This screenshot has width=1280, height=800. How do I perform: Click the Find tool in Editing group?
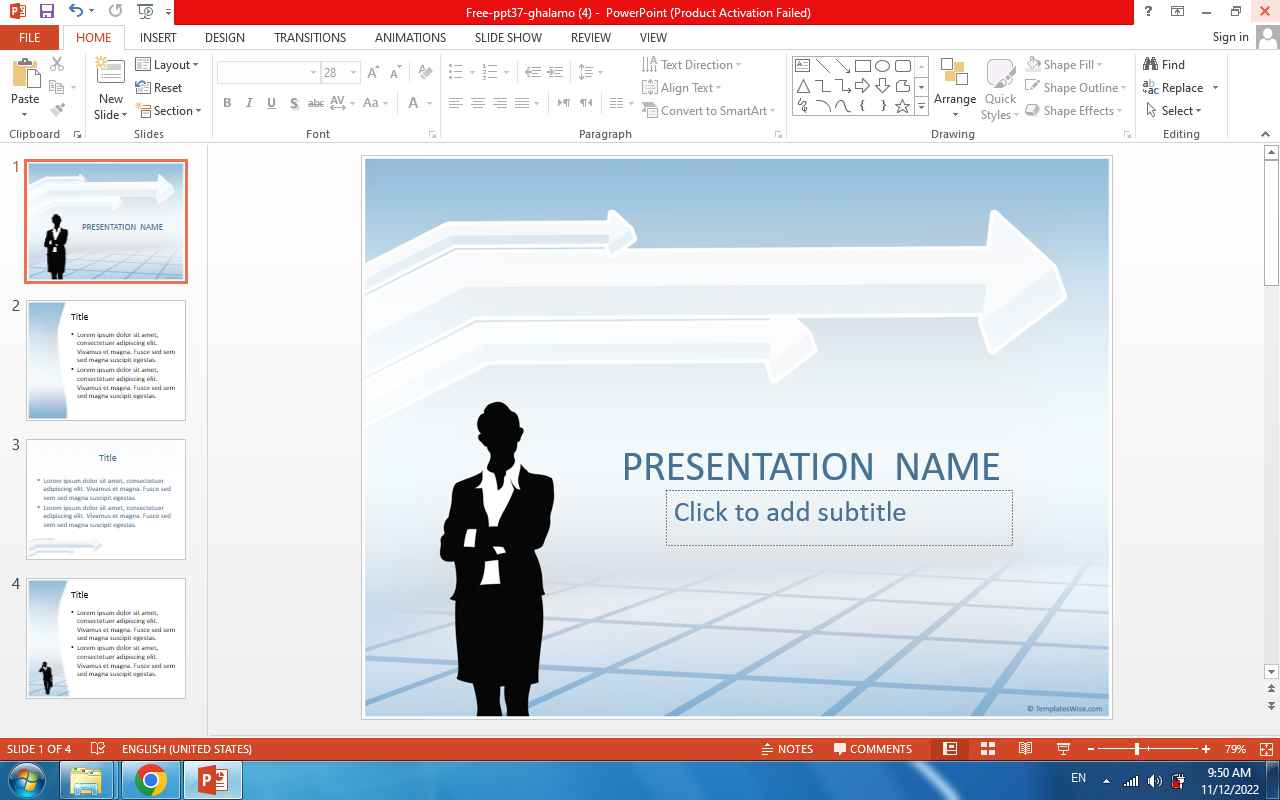1165,65
